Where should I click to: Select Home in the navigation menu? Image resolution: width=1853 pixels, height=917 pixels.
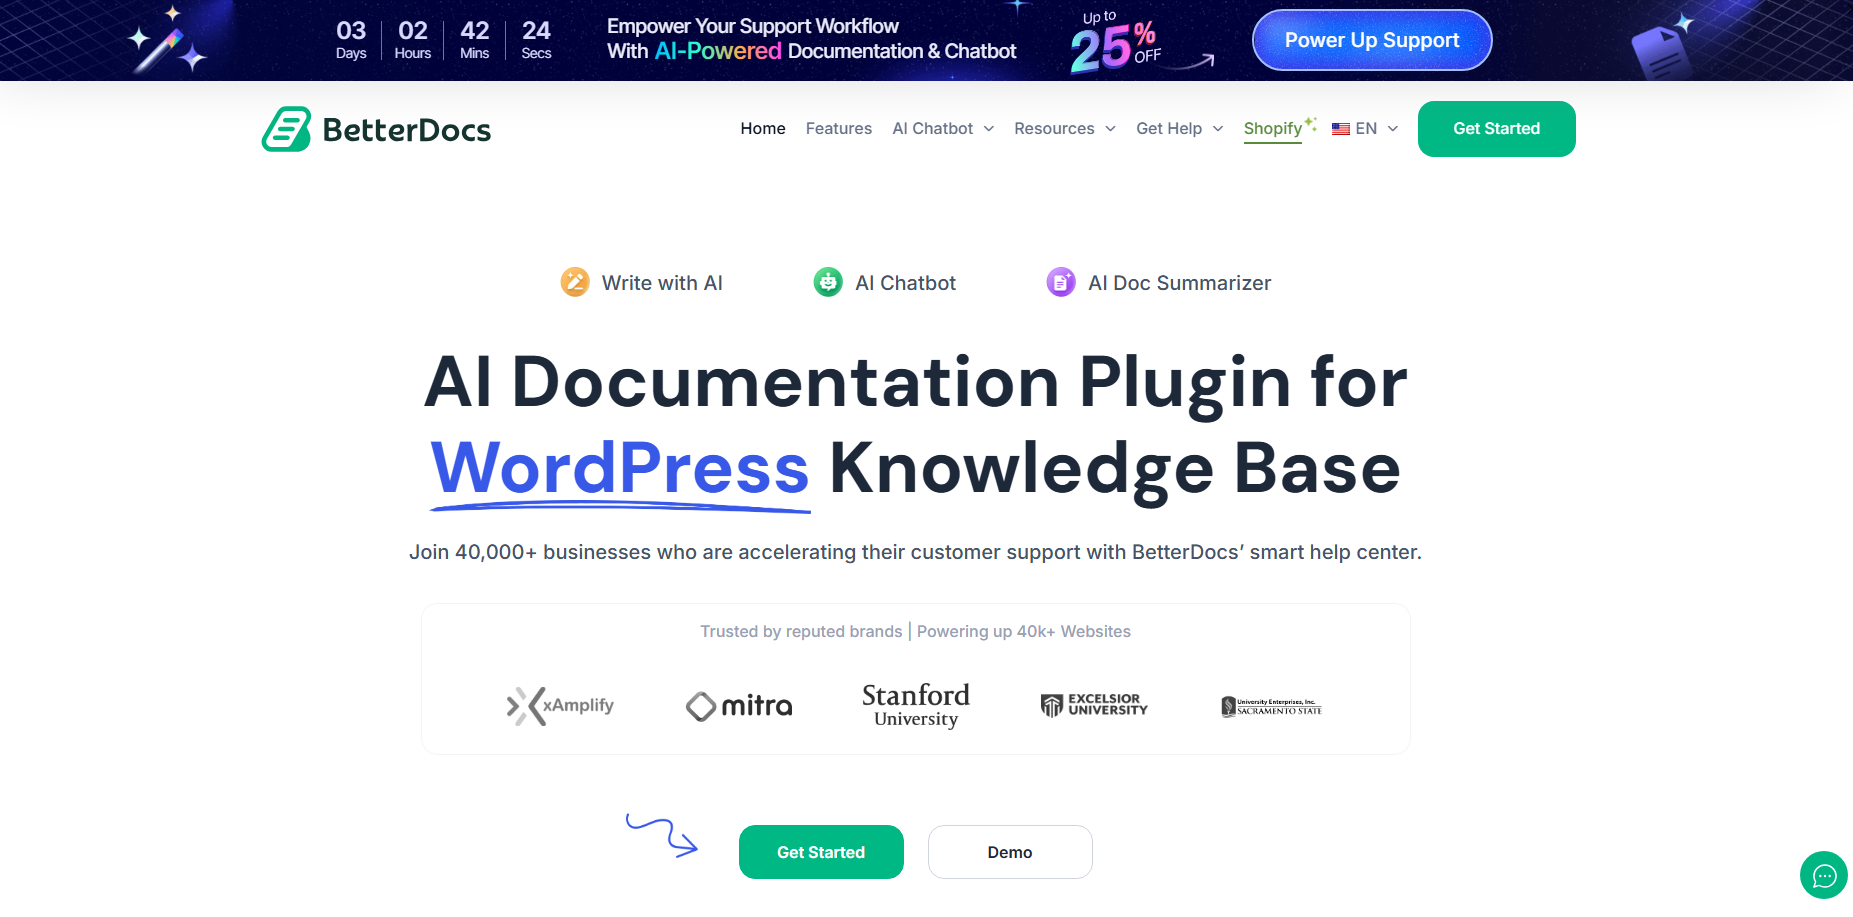click(762, 128)
